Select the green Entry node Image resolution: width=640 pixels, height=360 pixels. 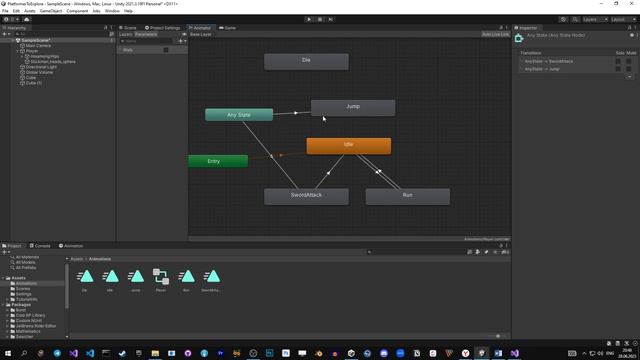click(218, 161)
